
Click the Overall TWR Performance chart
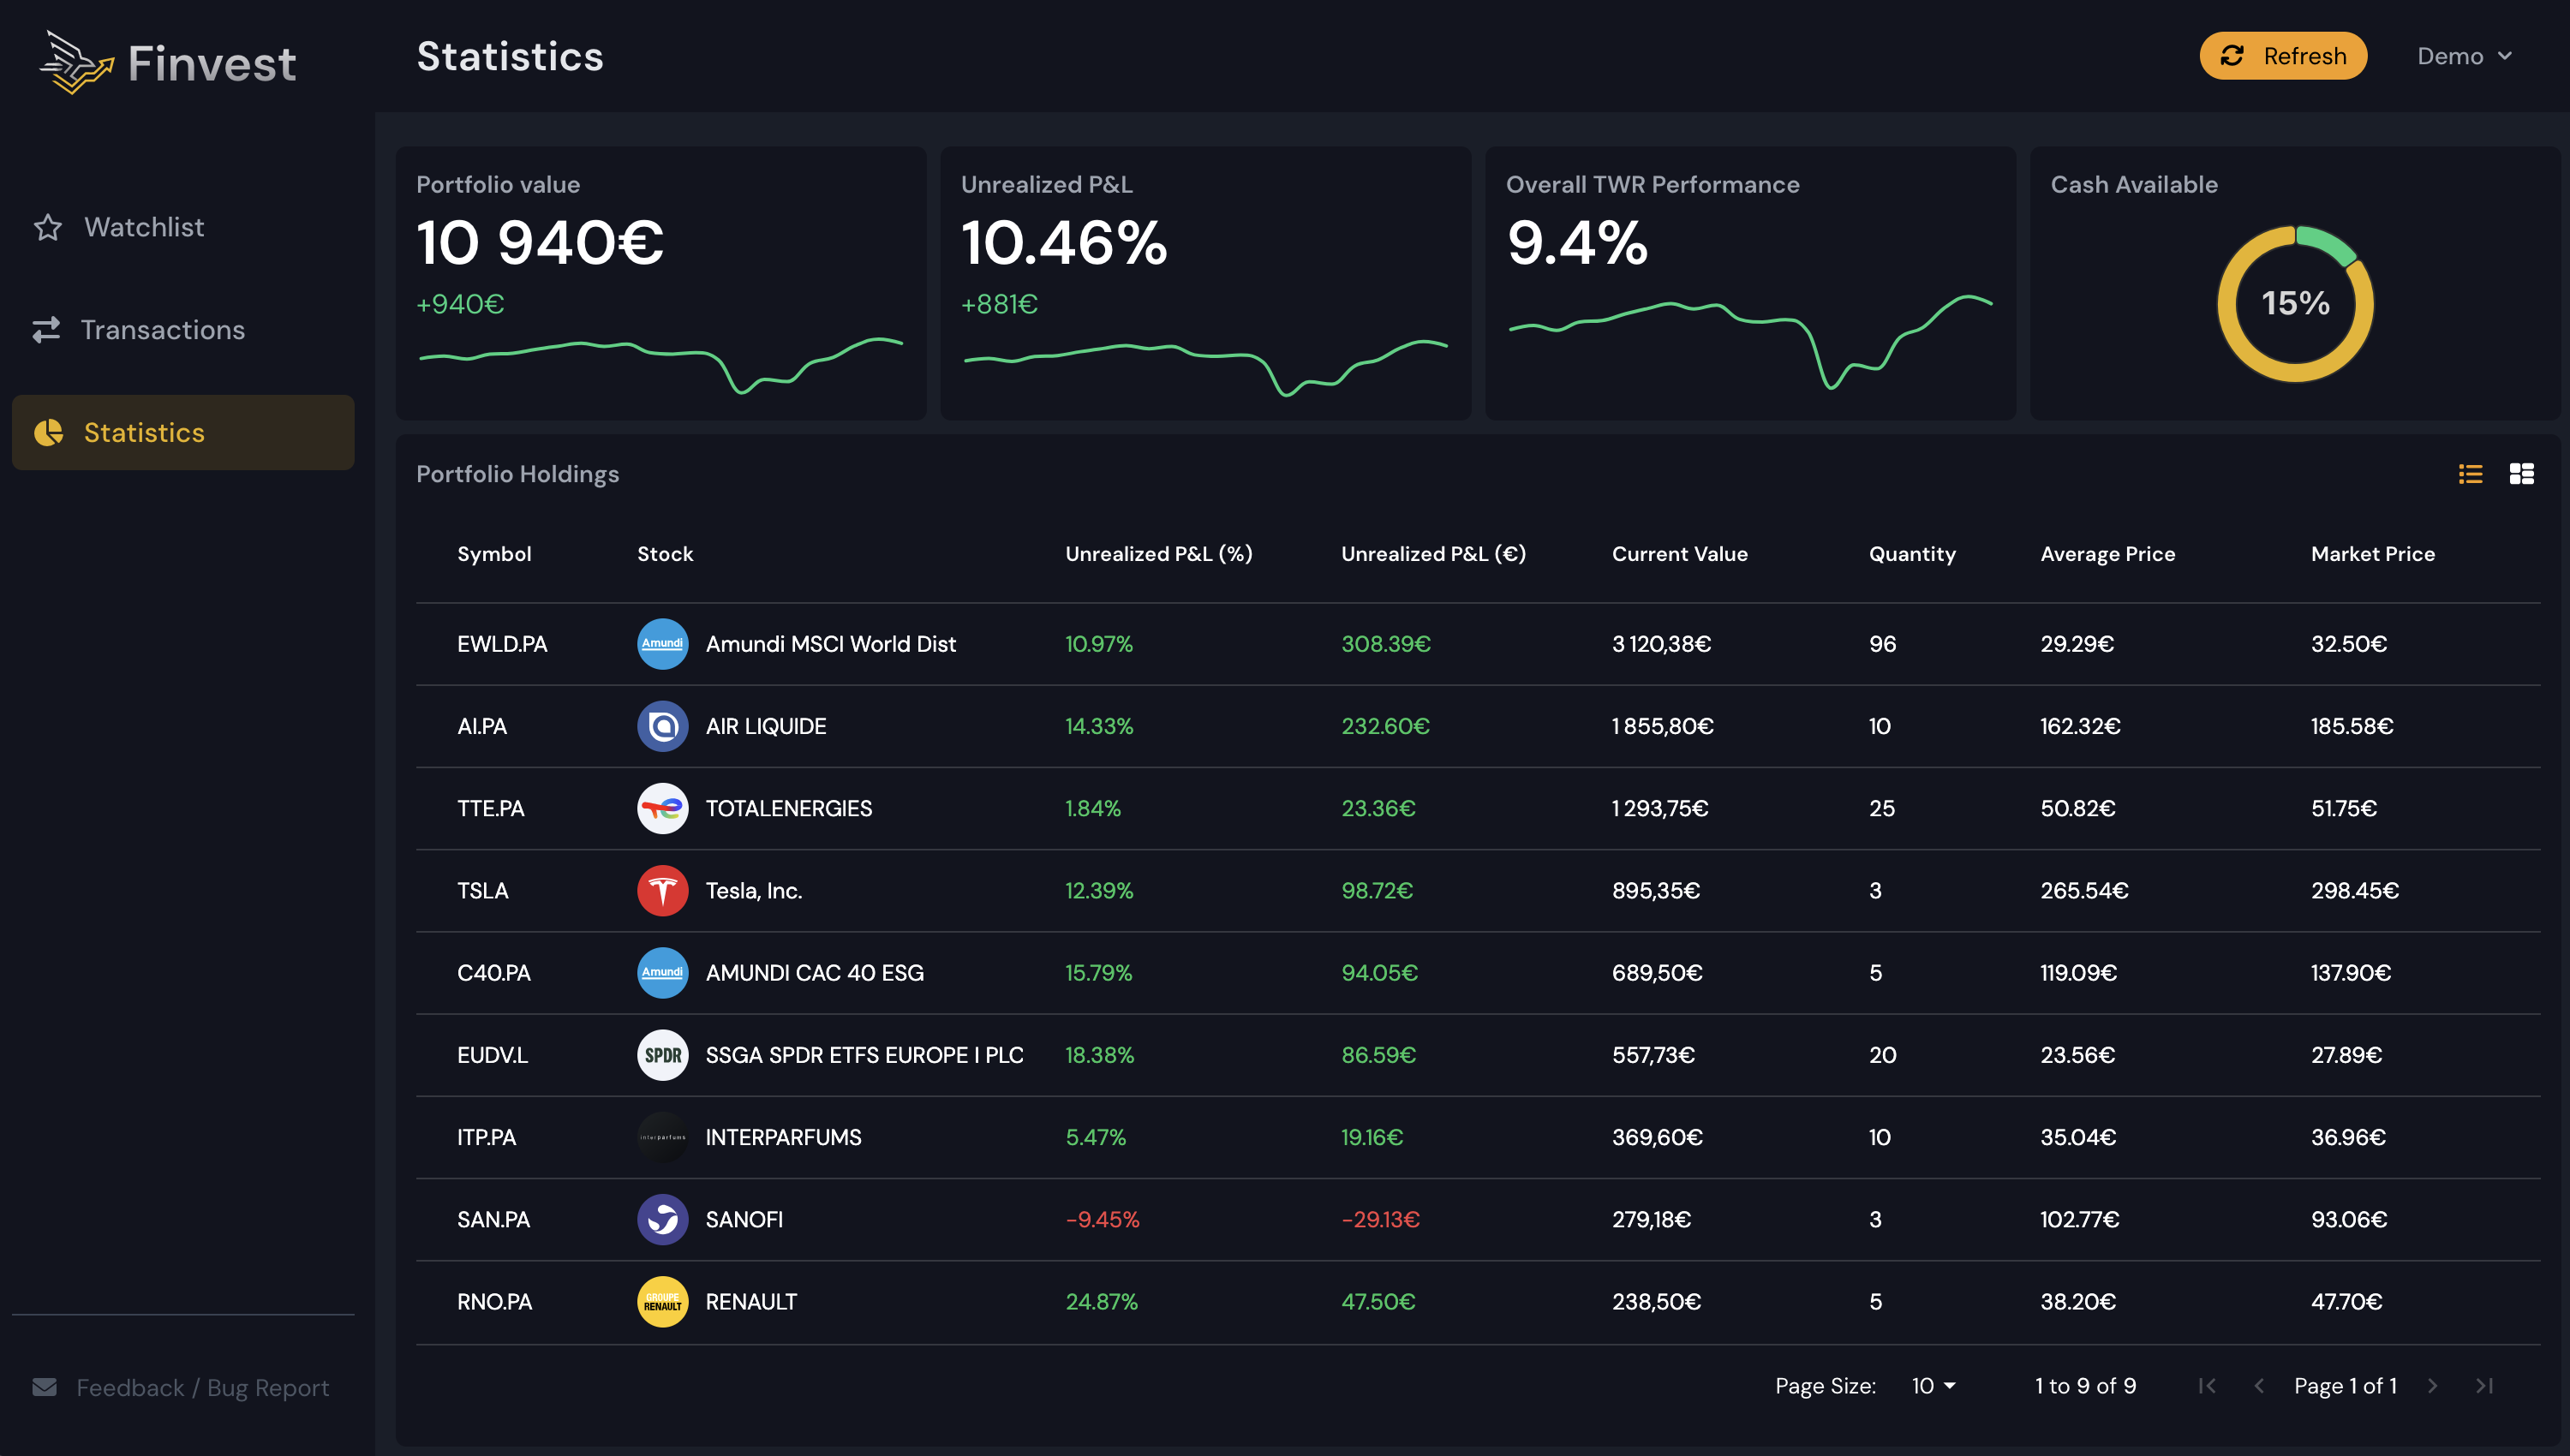click(x=1750, y=341)
